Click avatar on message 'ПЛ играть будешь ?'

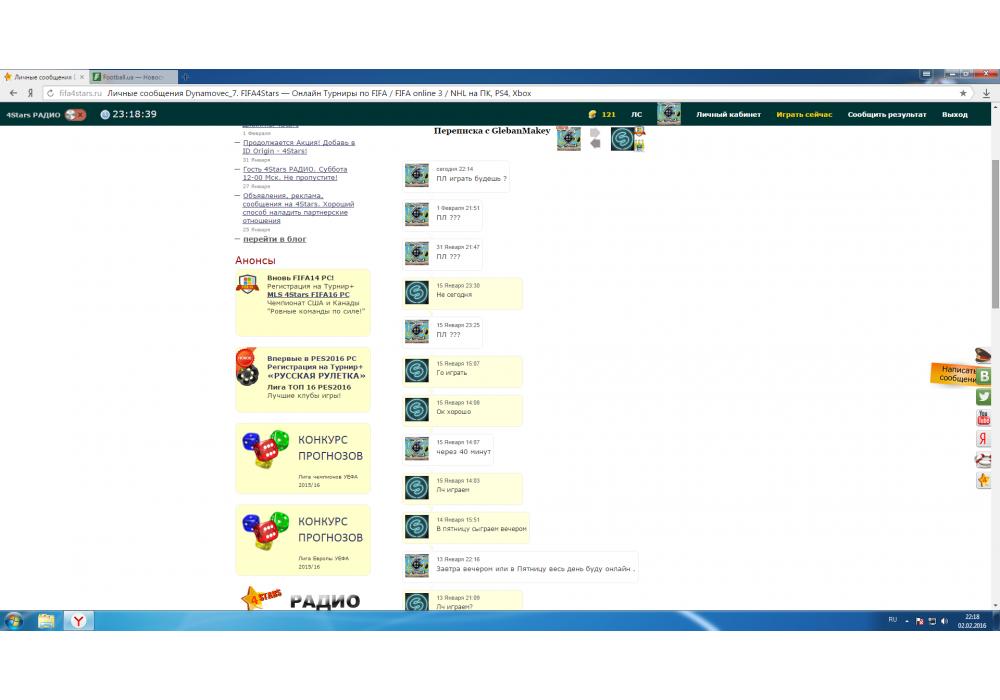coord(416,175)
